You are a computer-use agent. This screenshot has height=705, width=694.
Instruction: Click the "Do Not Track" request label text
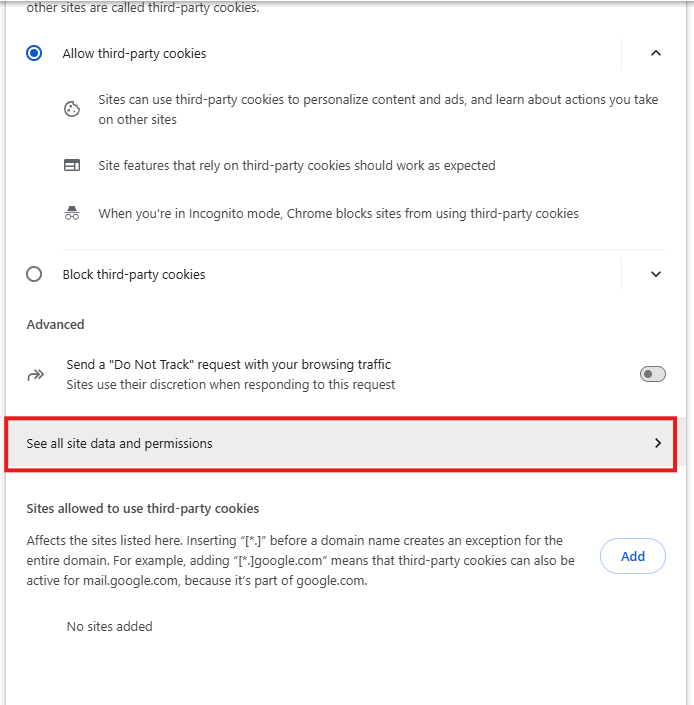point(228,365)
